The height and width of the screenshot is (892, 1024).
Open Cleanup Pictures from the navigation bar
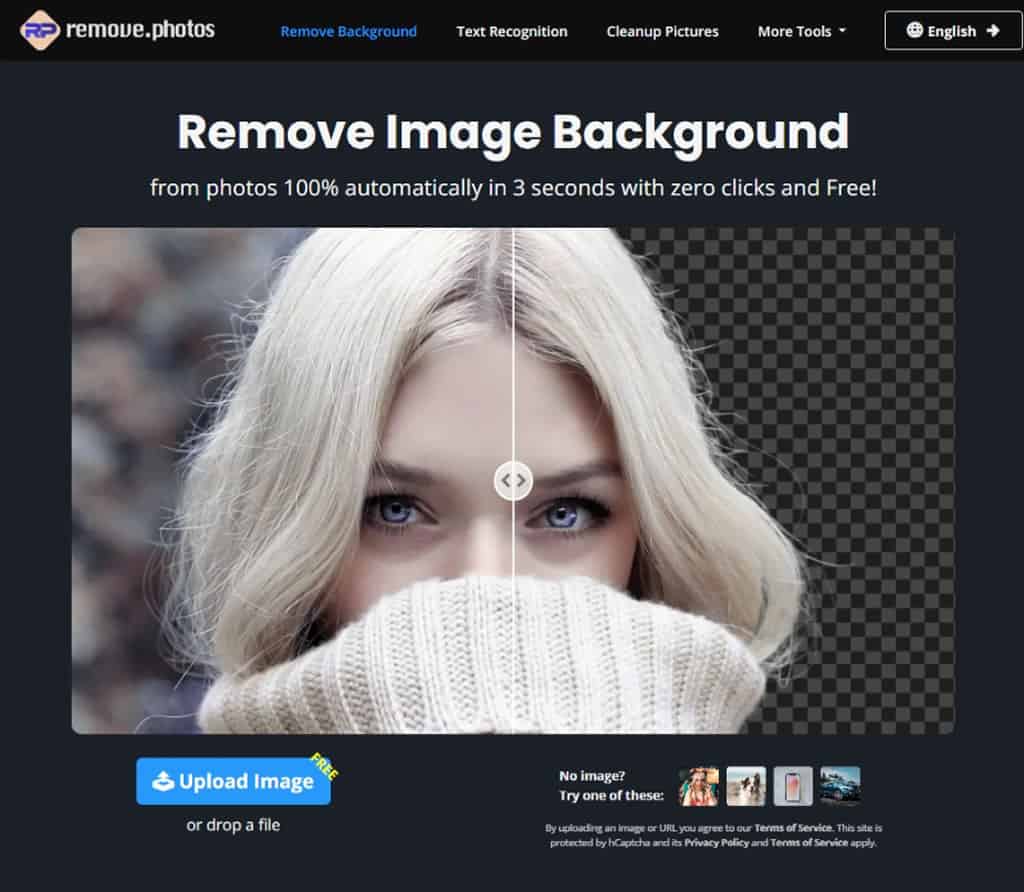pyautogui.click(x=662, y=31)
